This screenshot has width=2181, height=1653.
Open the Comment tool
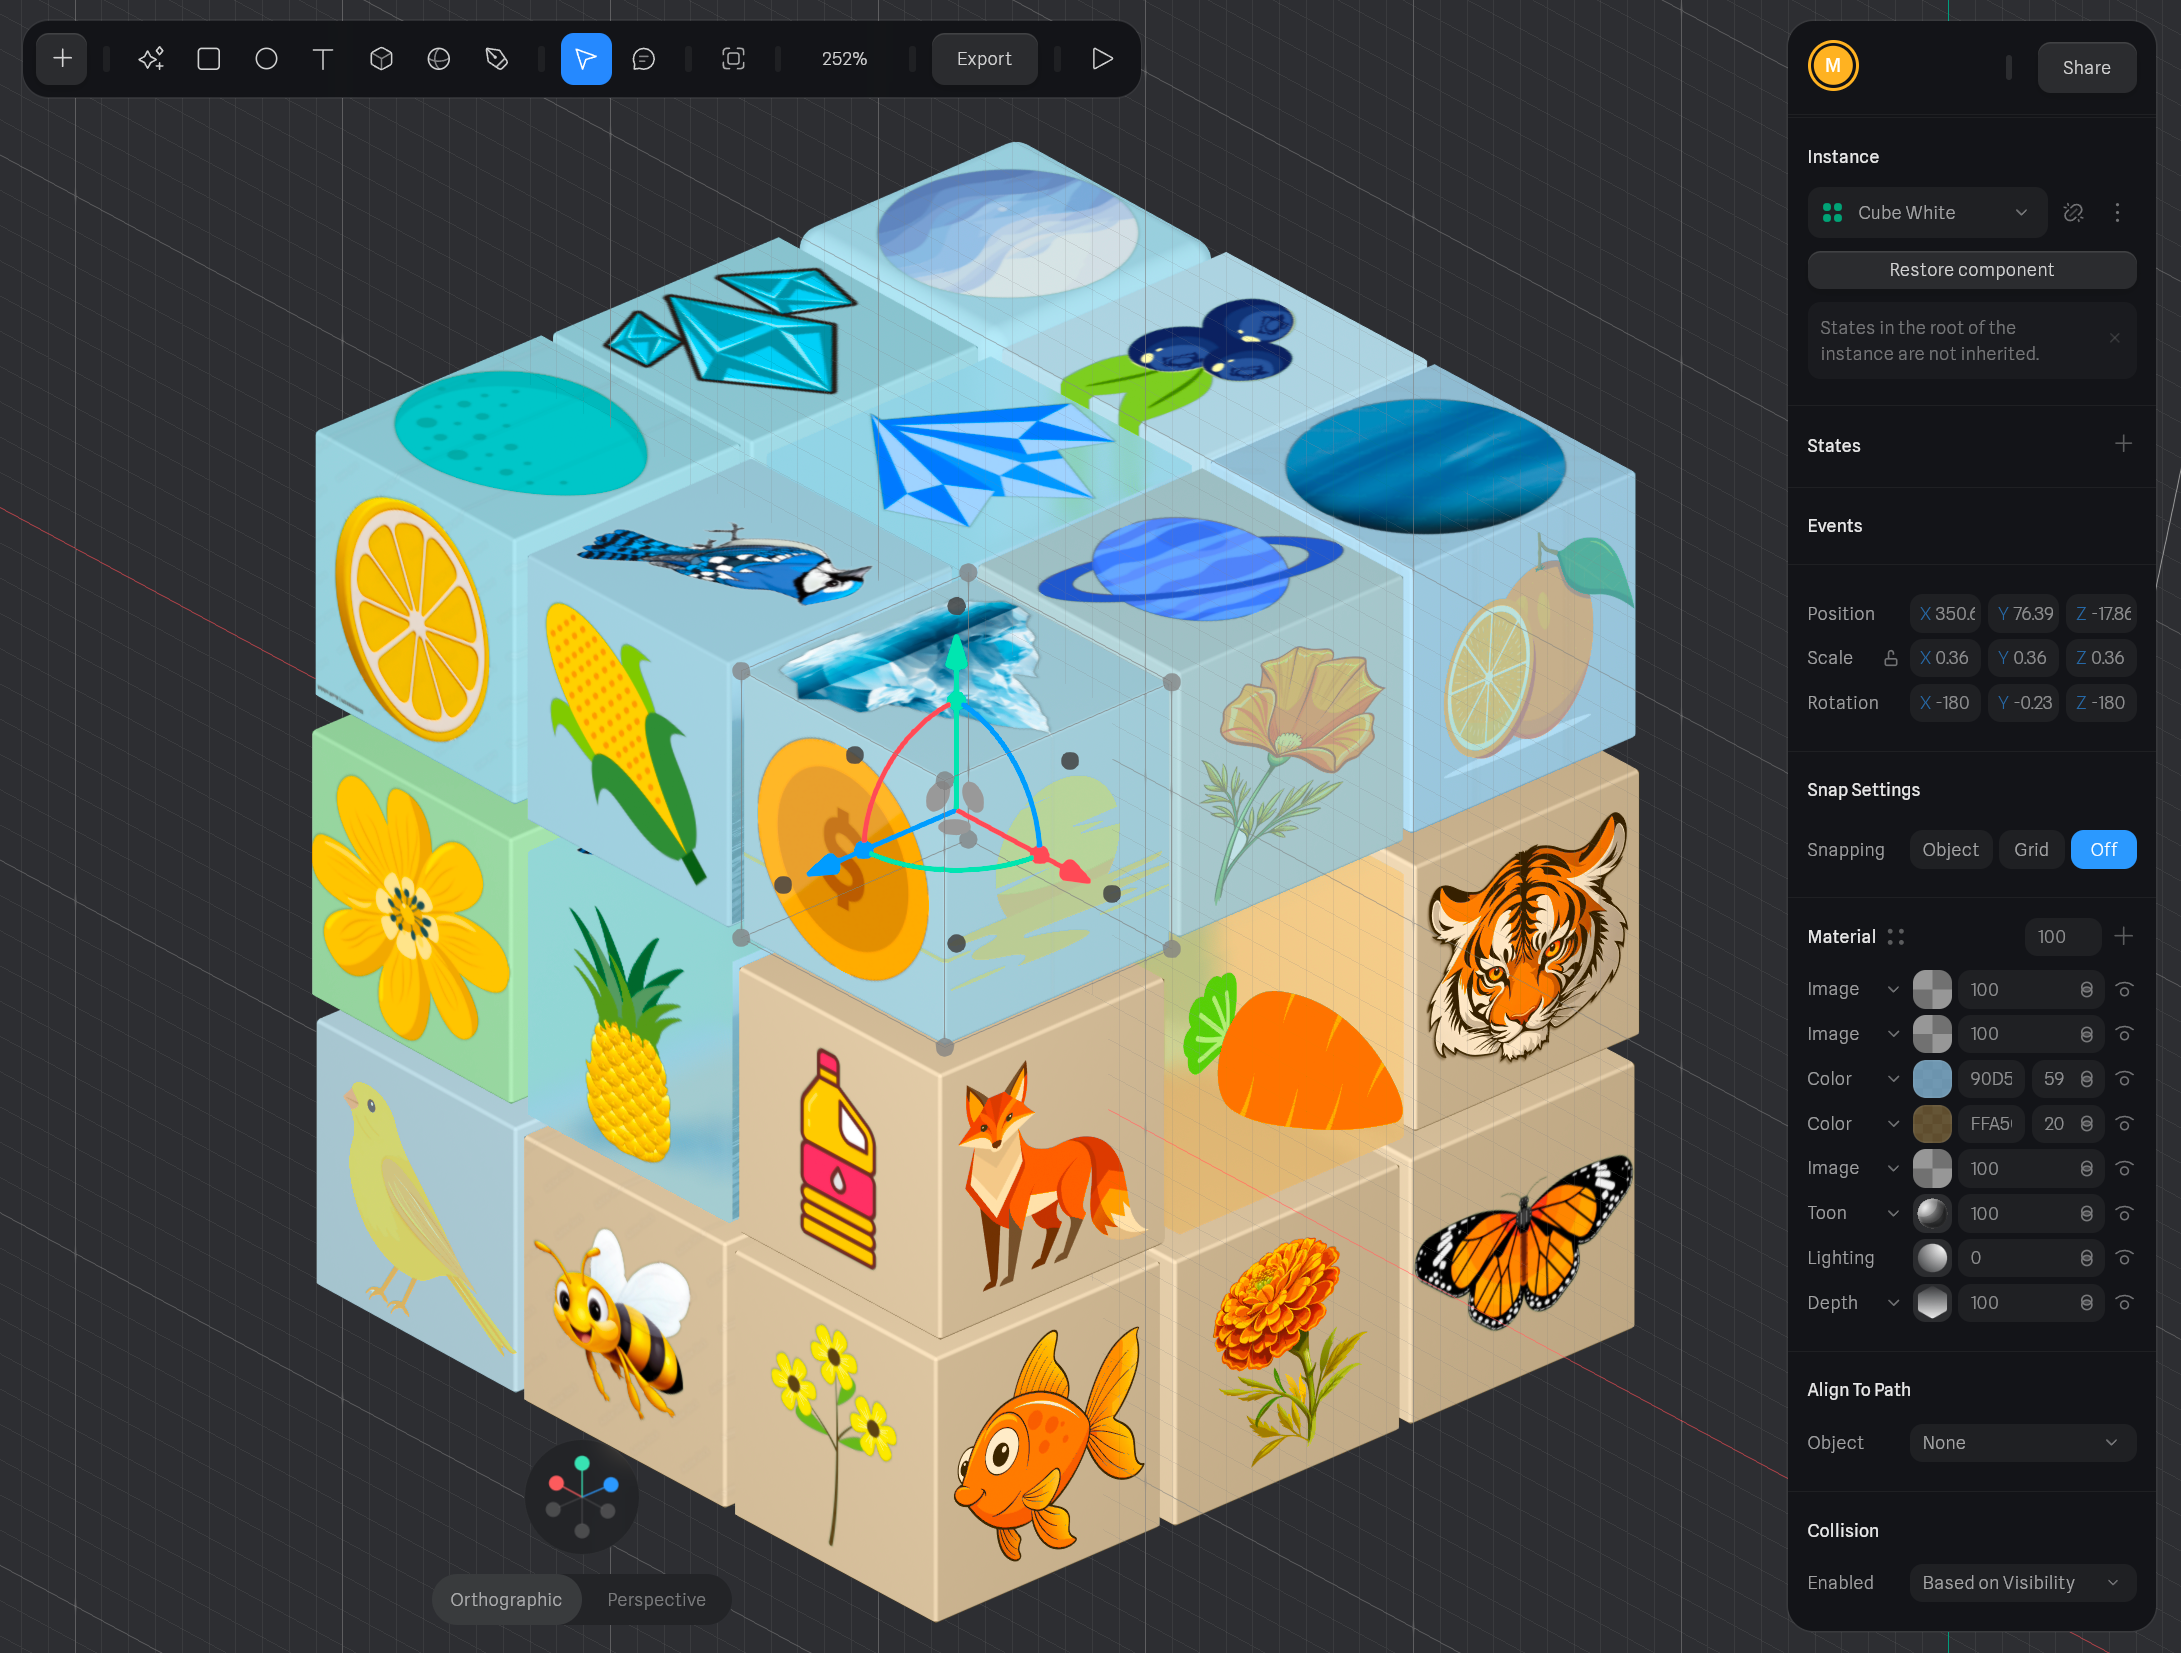644,59
